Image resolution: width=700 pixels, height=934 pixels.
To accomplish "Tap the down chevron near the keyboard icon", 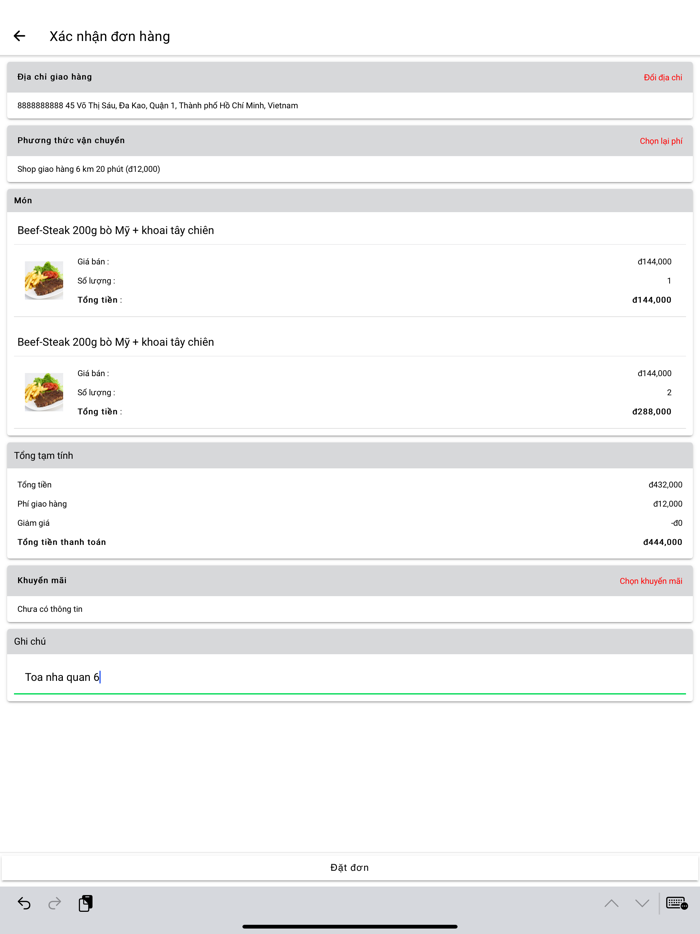I will pos(641,903).
